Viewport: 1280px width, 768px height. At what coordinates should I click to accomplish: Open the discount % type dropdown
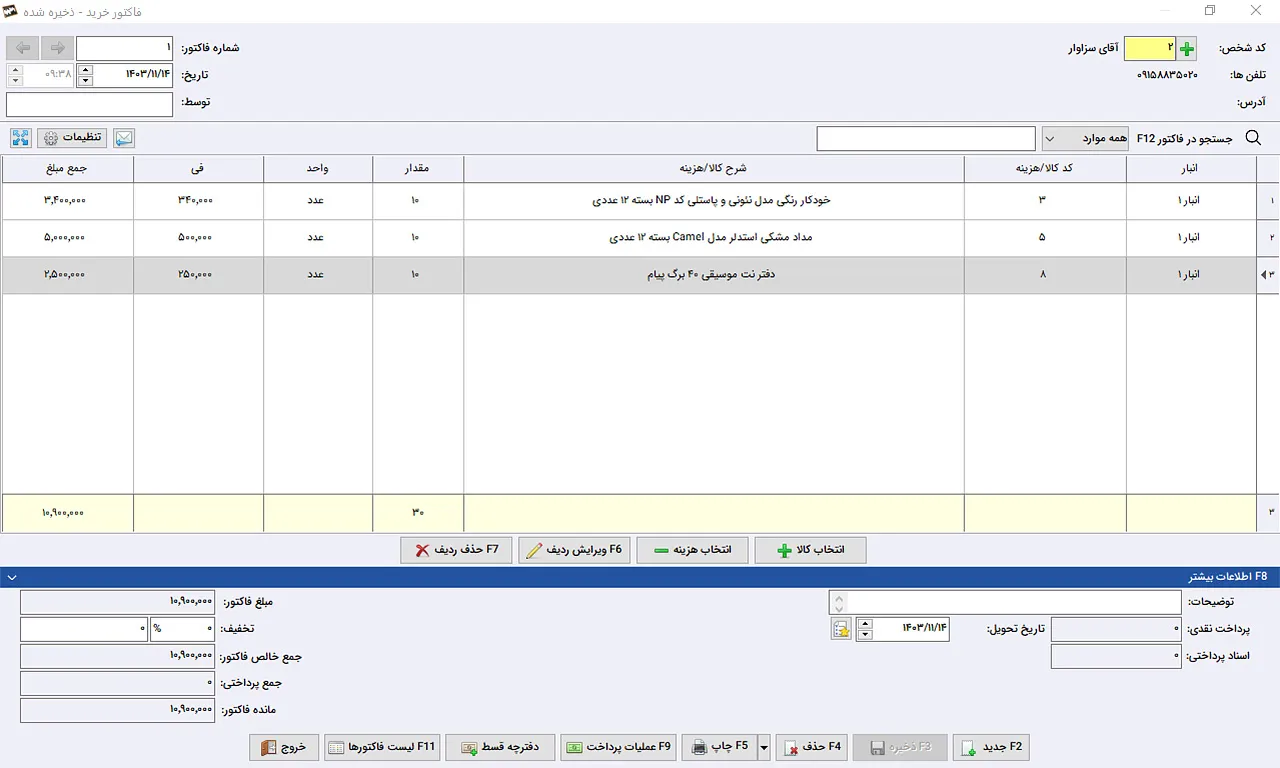pyautogui.click(x=183, y=629)
